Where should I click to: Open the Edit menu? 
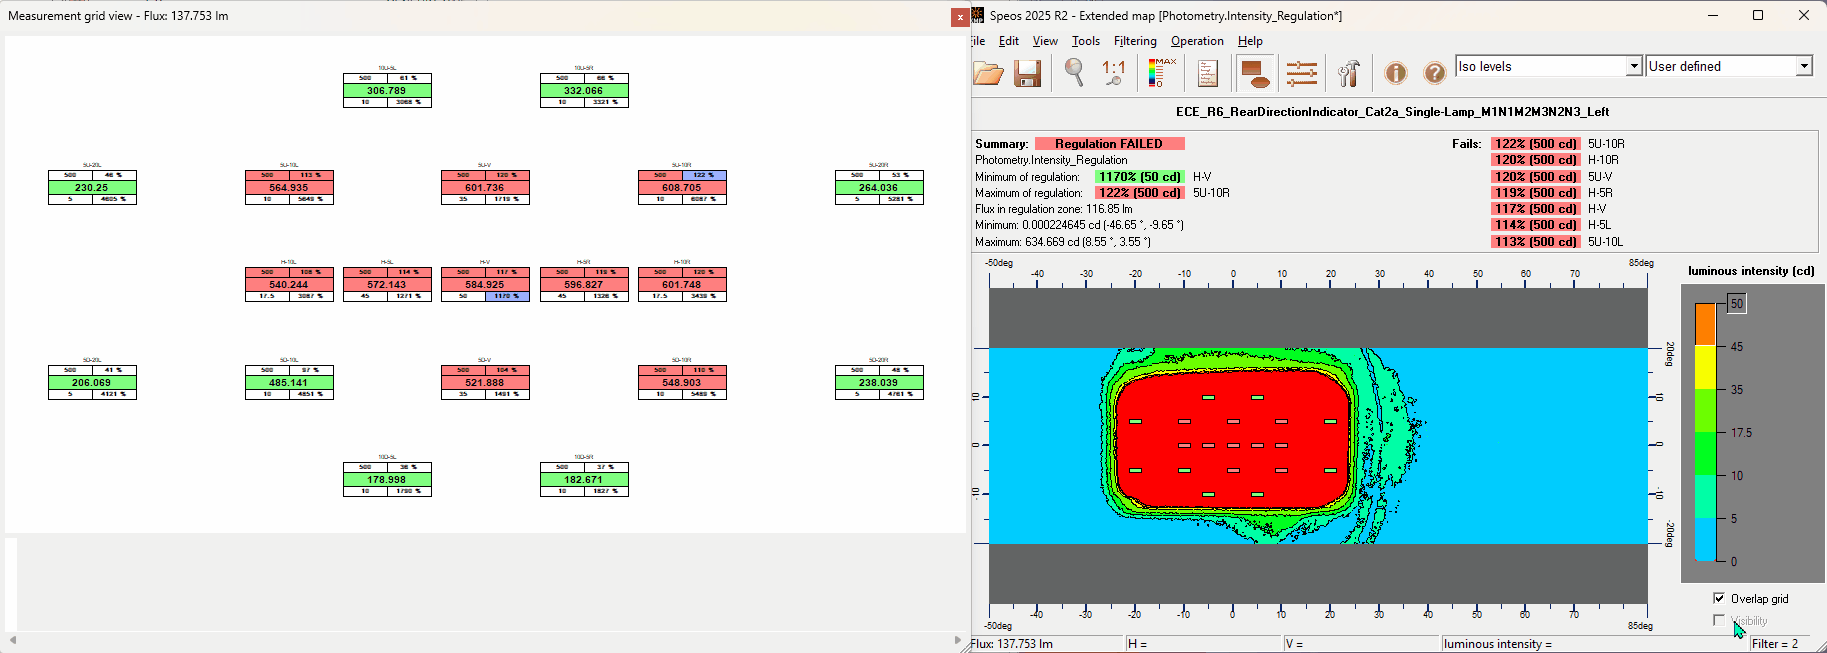(1009, 41)
